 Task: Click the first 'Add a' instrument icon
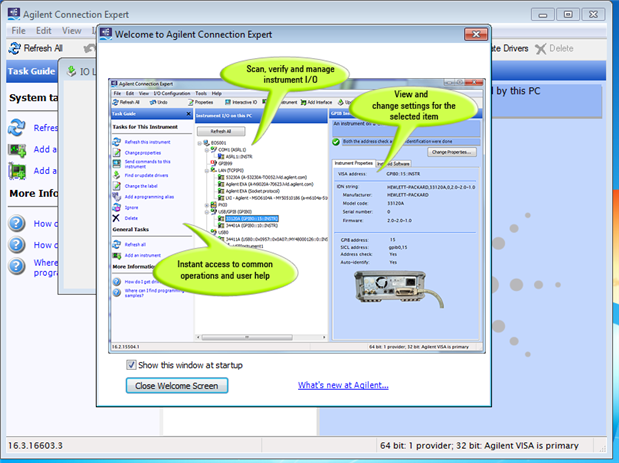17,150
